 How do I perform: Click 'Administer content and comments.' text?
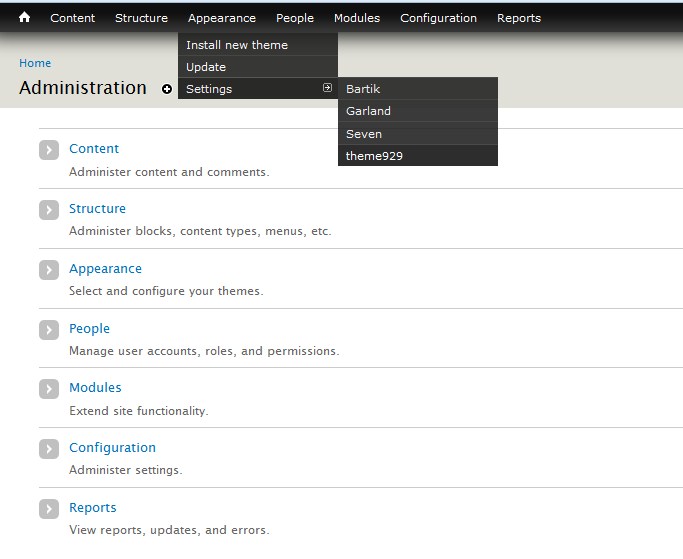pos(169,172)
